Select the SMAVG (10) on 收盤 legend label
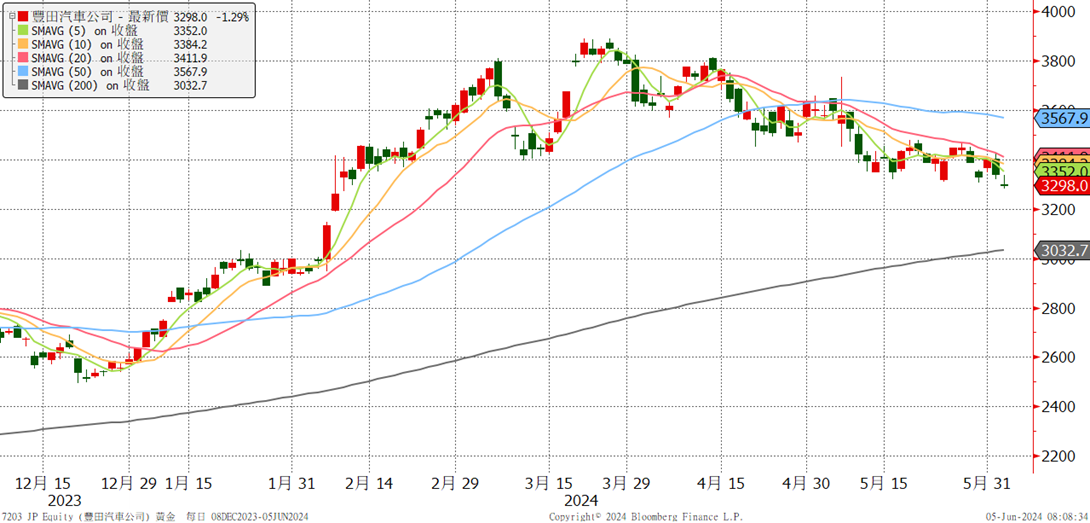 pos(87,44)
